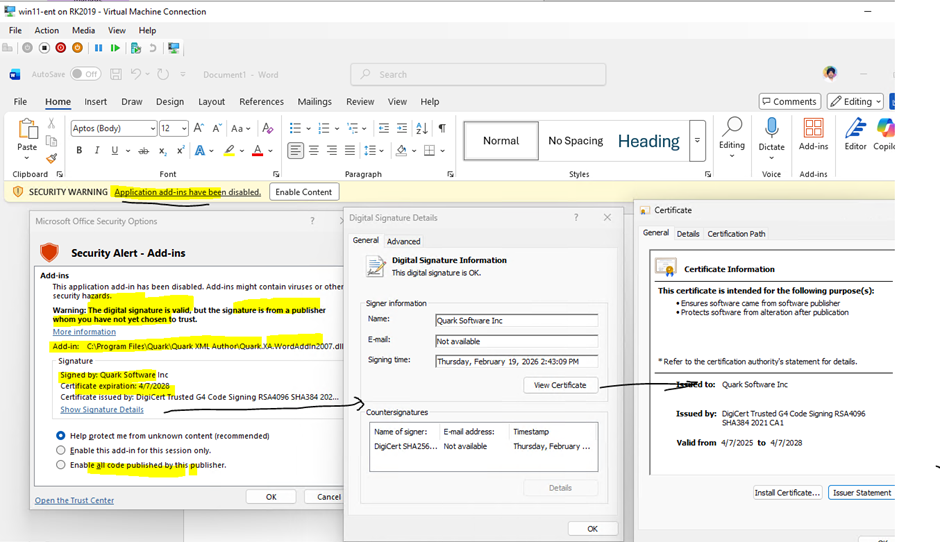Switch to the Advanced tab in Digital Signature Details

(x=403, y=241)
